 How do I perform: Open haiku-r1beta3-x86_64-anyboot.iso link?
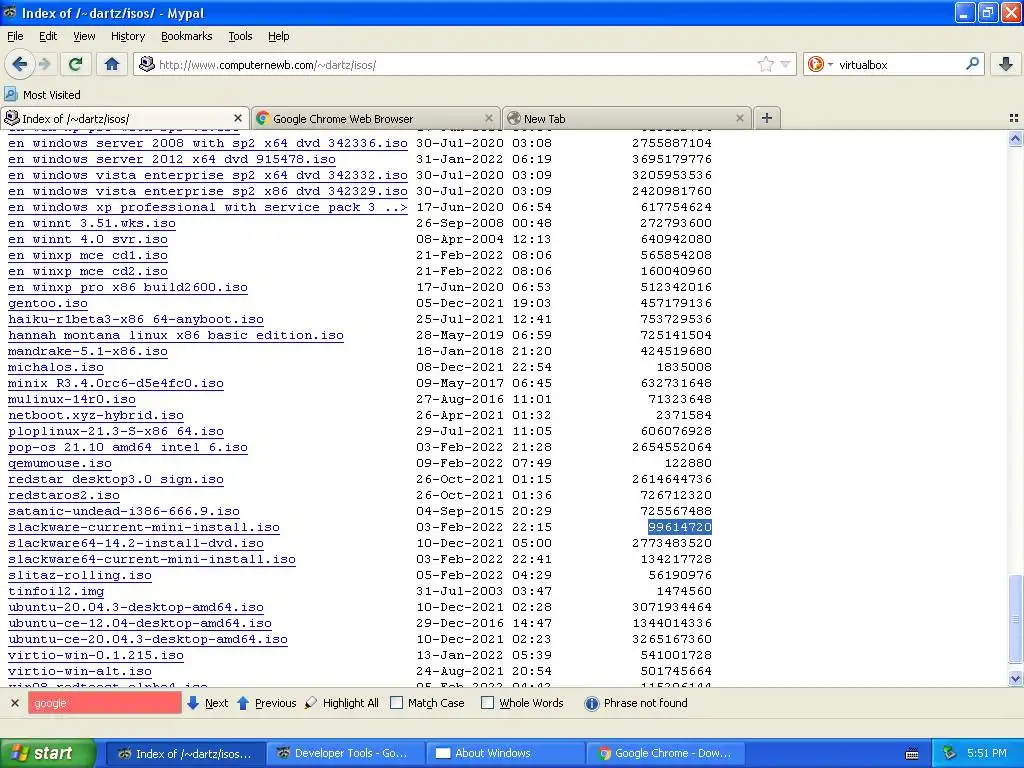click(x=136, y=319)
